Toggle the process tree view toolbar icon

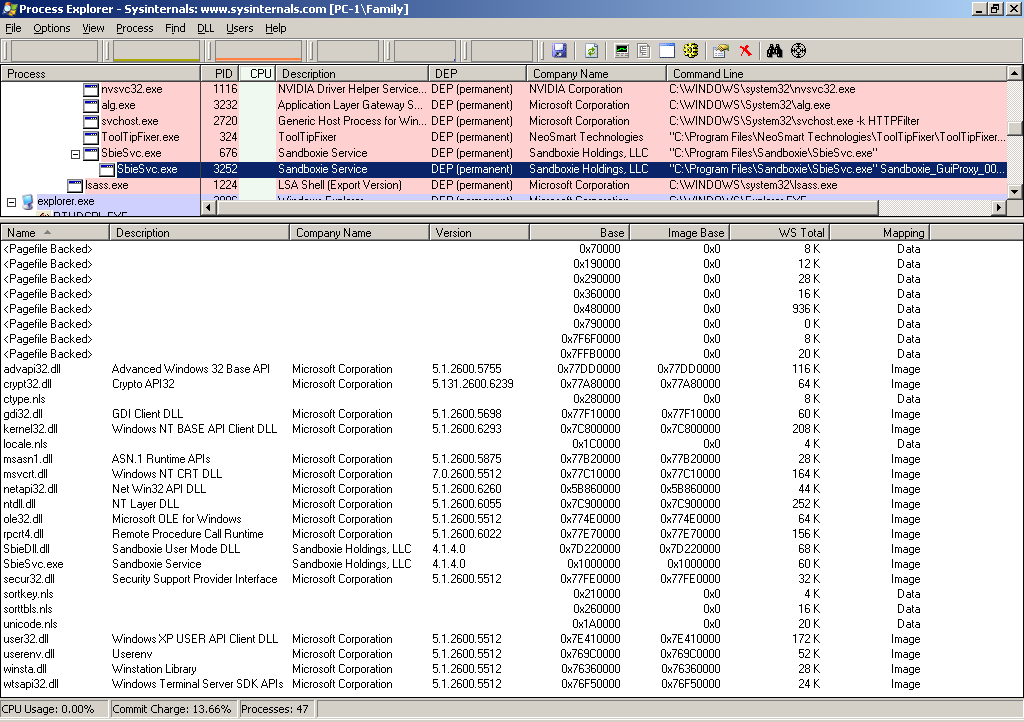click(x=644, y=51)
